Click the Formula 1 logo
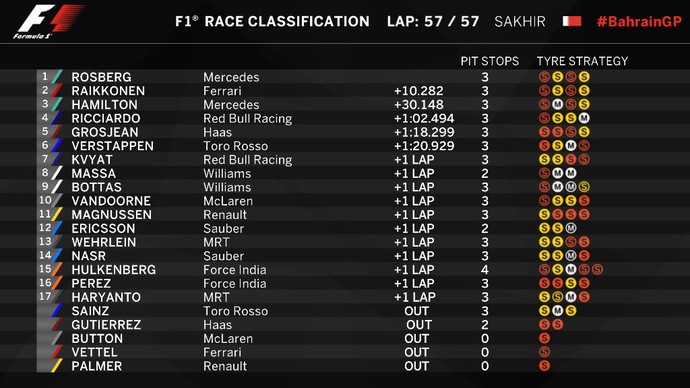 coord(47,21)
